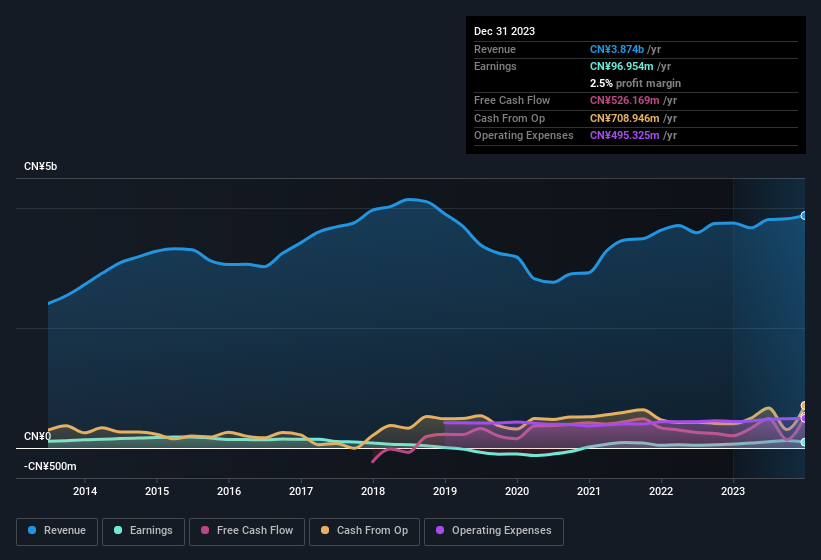Click the 2018 x-axis label
This screenshot has height=560, width=821.
373,491
